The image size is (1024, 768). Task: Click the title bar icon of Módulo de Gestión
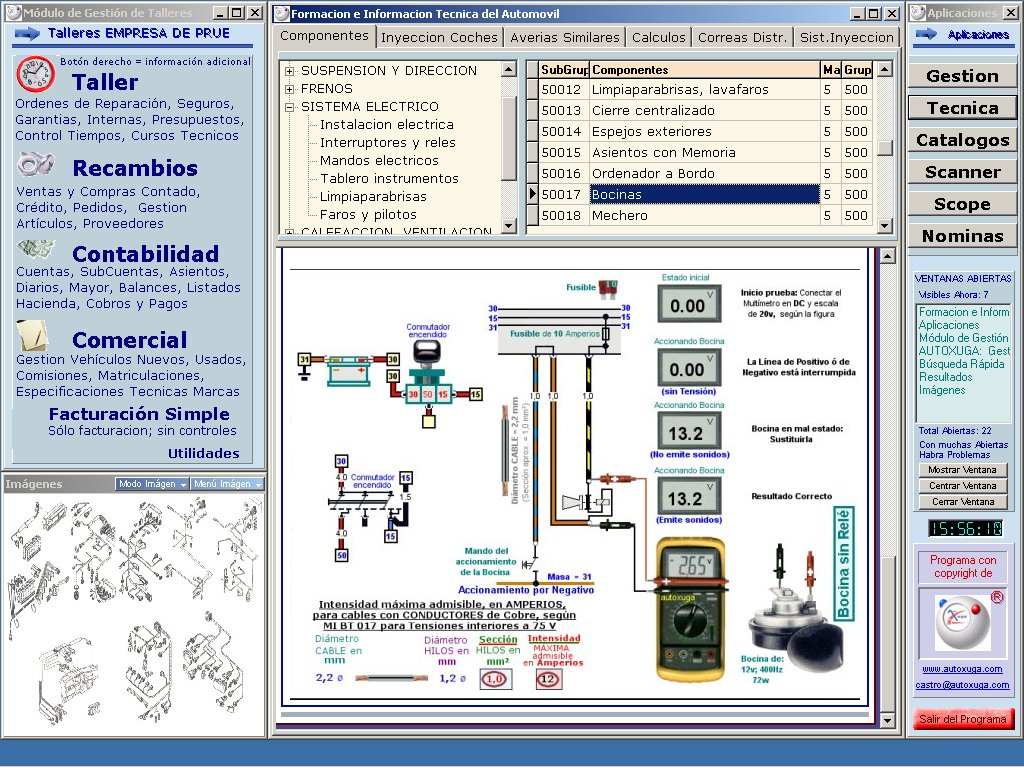click(14, 12)
